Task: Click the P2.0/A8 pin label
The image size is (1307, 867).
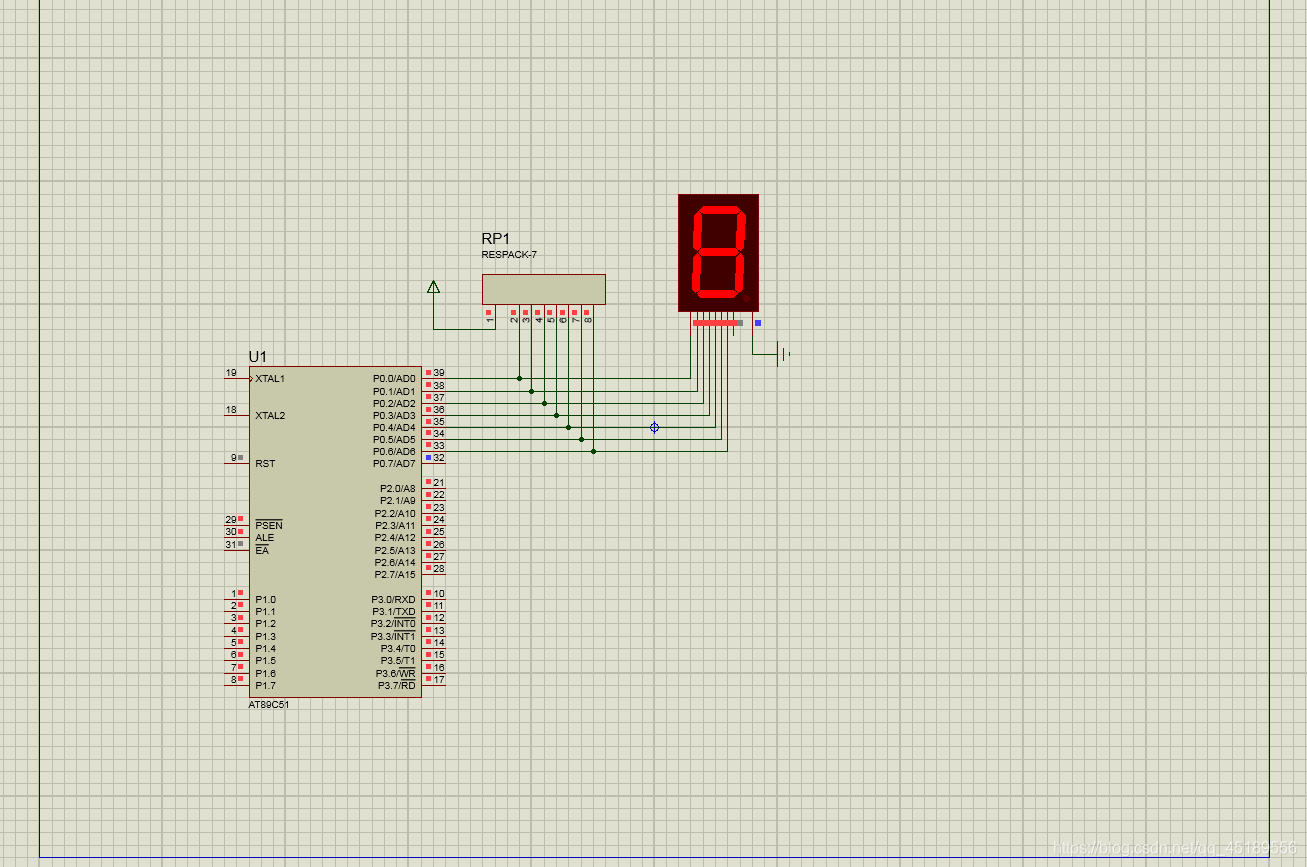Action: (x=397, y=489)
